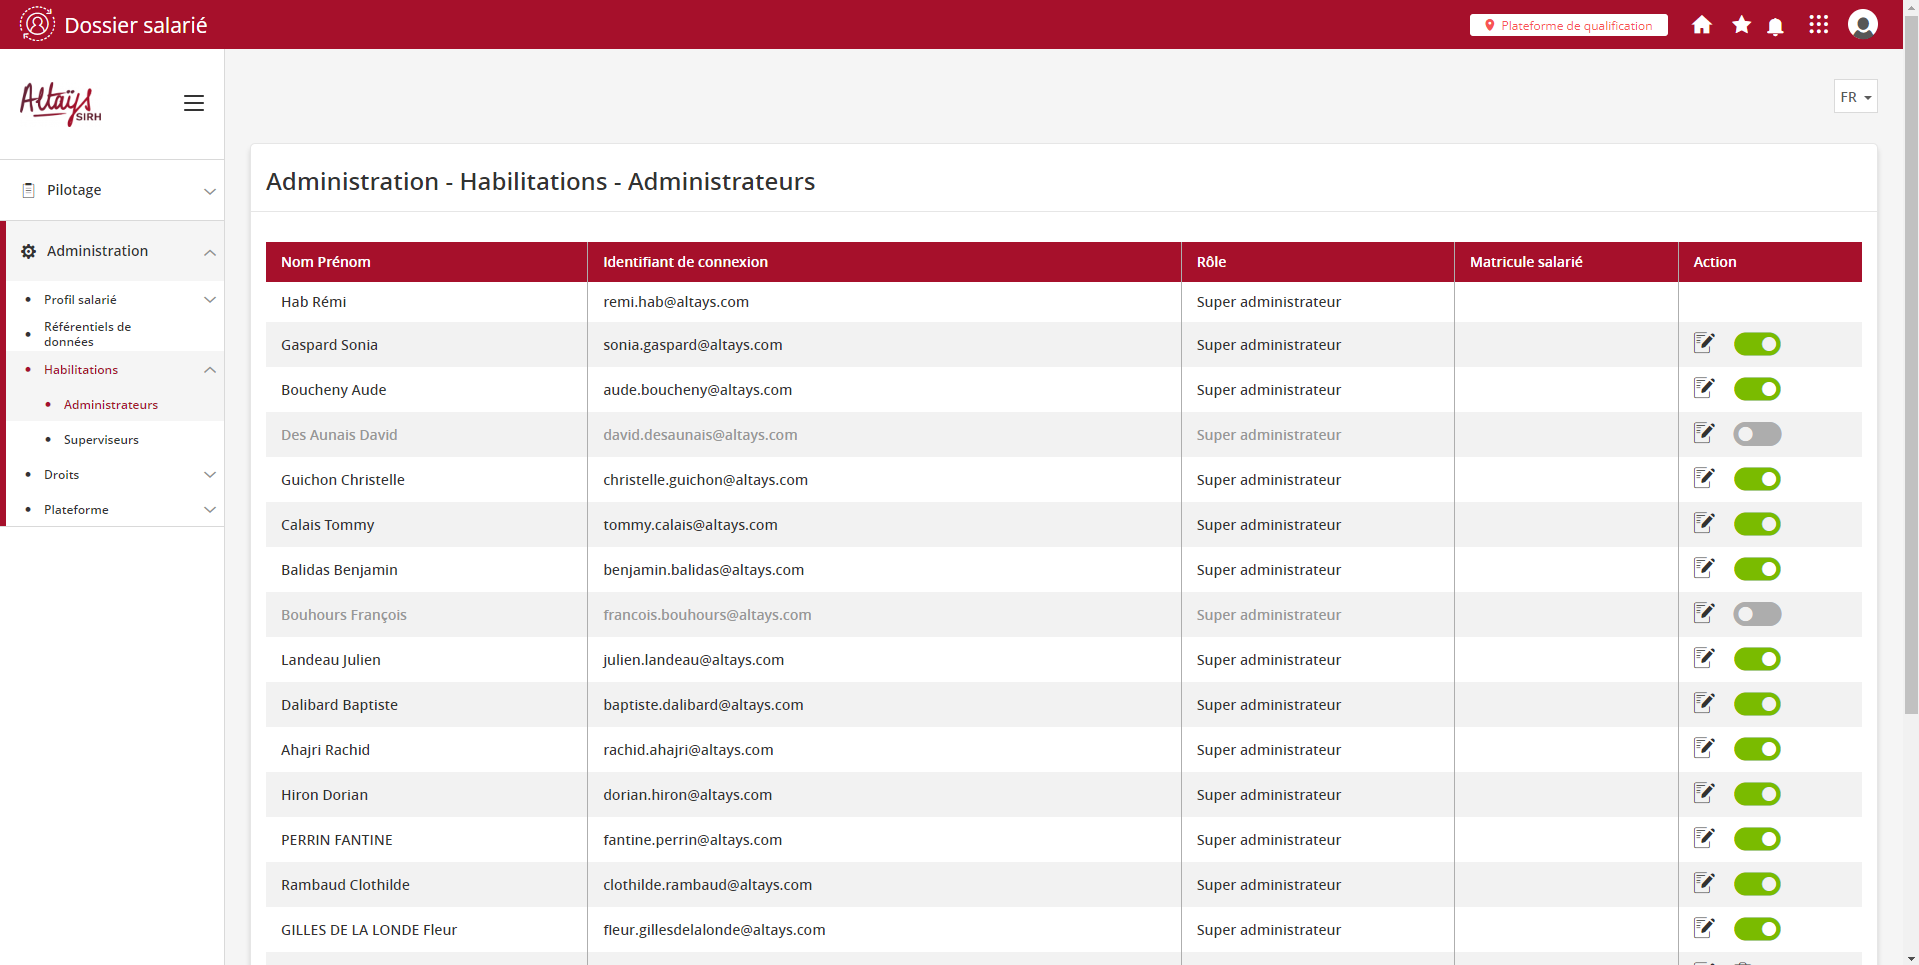Expand the Pilotage menu section
This screenshot has width=1919, height=965.
click(x=112, y=190)
